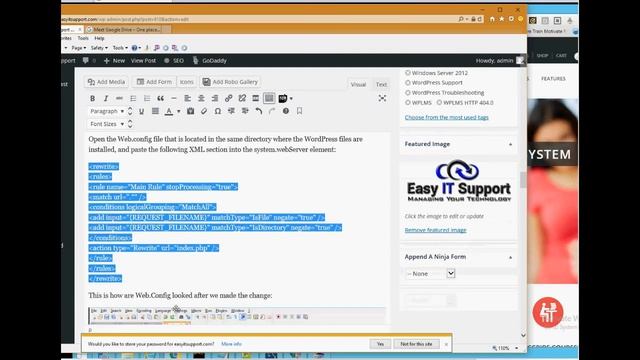Viewport: 640px width, 360px height.
Task: Open the browser Help menu
Action: point(99,38)
